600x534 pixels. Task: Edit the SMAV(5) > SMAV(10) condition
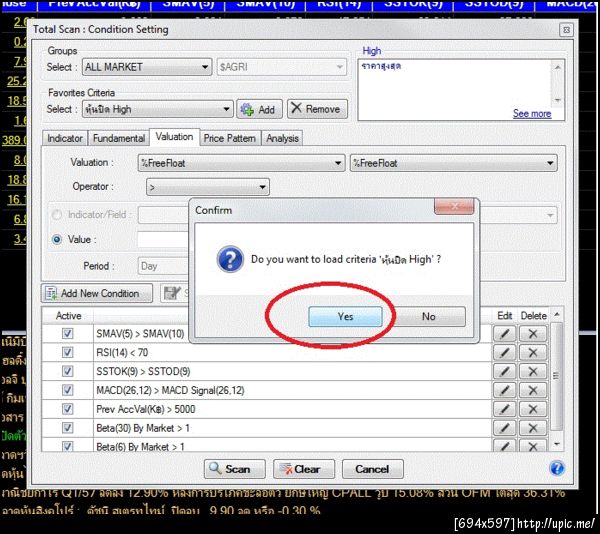(504, 334)
